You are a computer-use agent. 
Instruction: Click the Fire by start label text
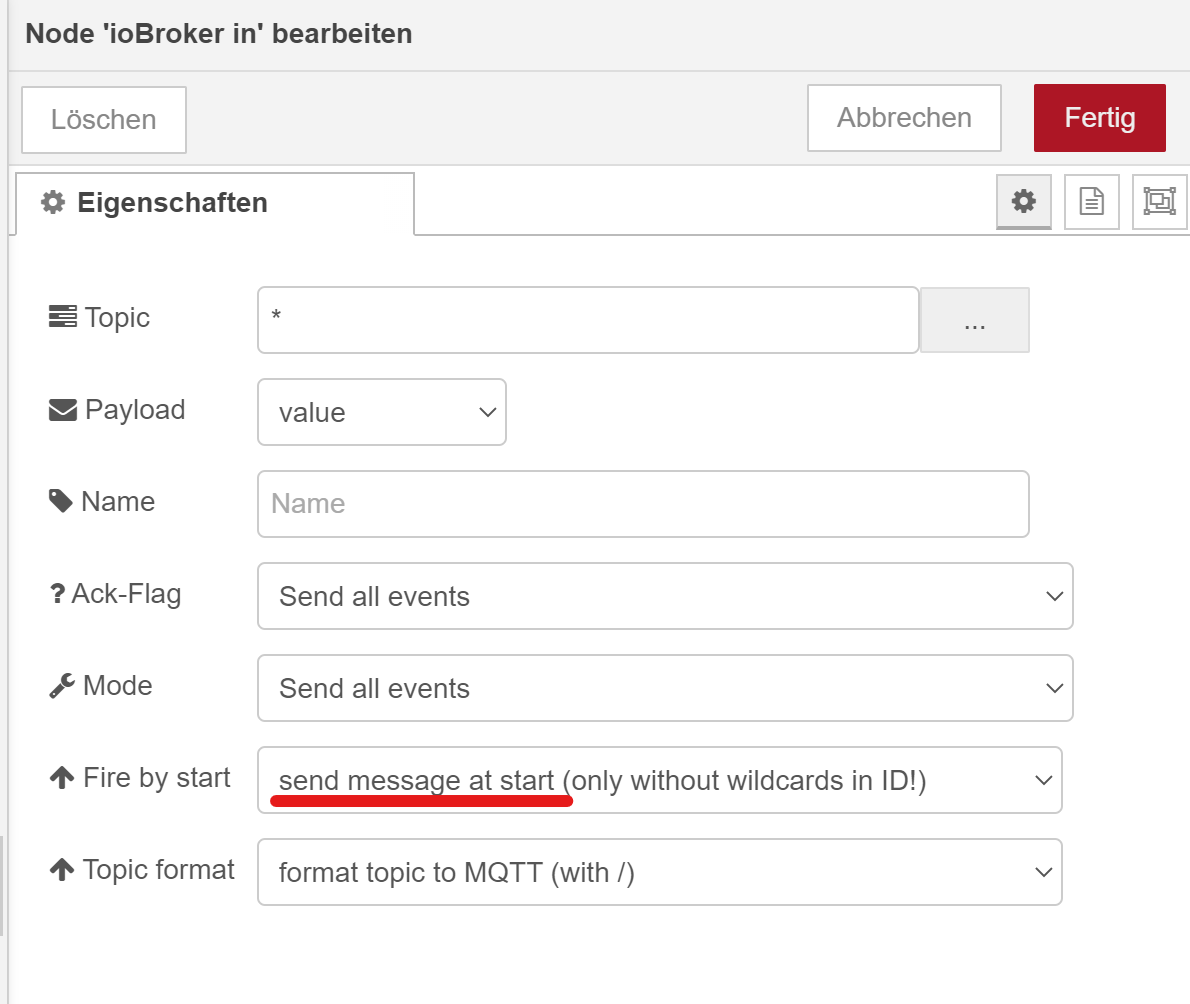pos(156,778)
